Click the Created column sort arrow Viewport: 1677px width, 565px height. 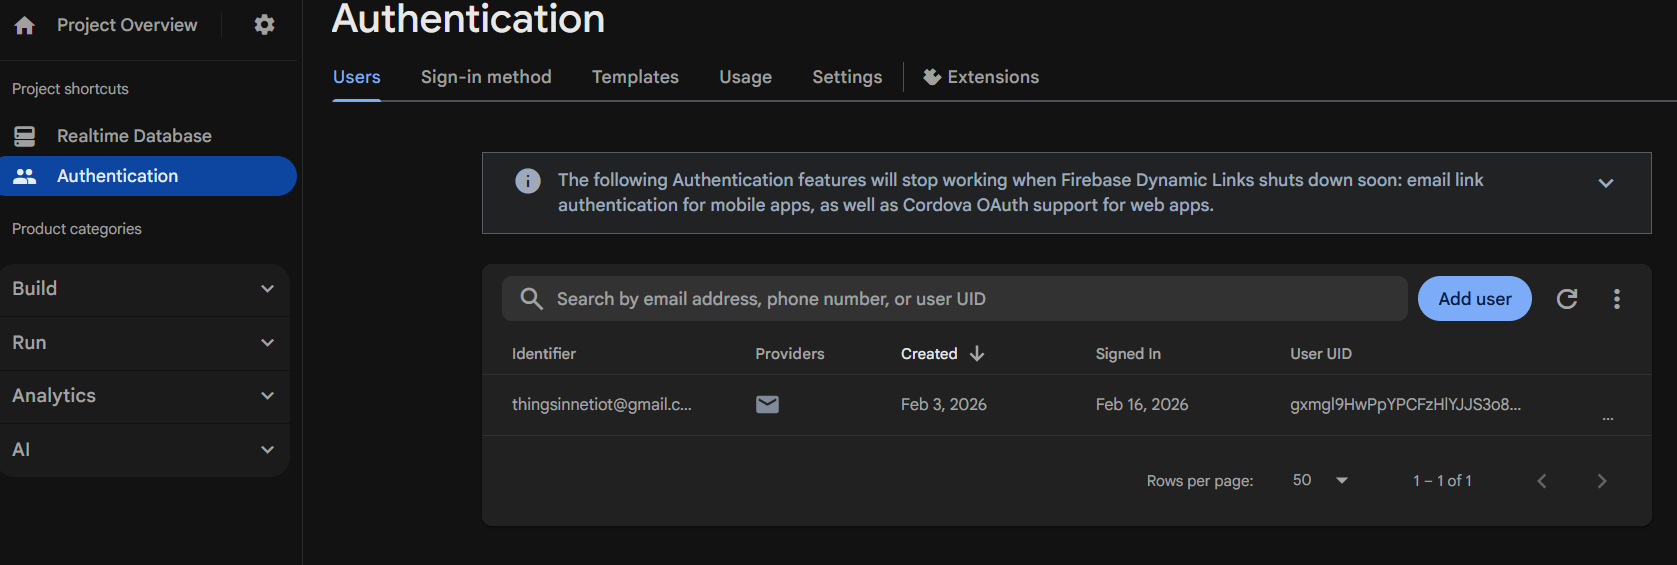point(977,354)
